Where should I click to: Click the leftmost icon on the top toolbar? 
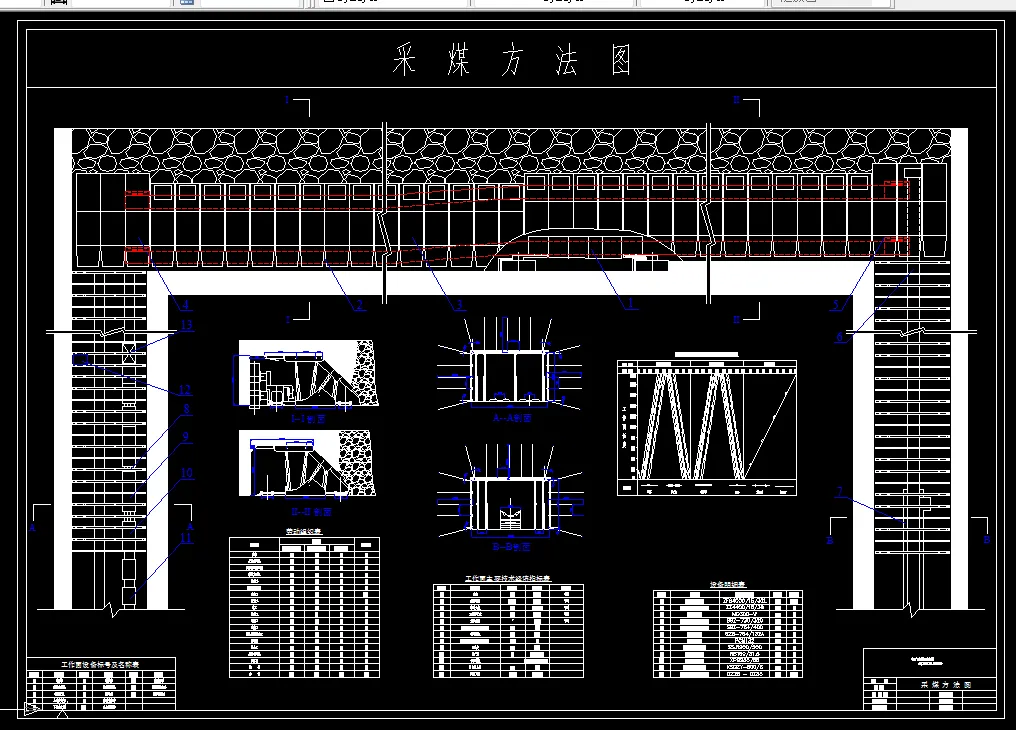pos(56,4)
